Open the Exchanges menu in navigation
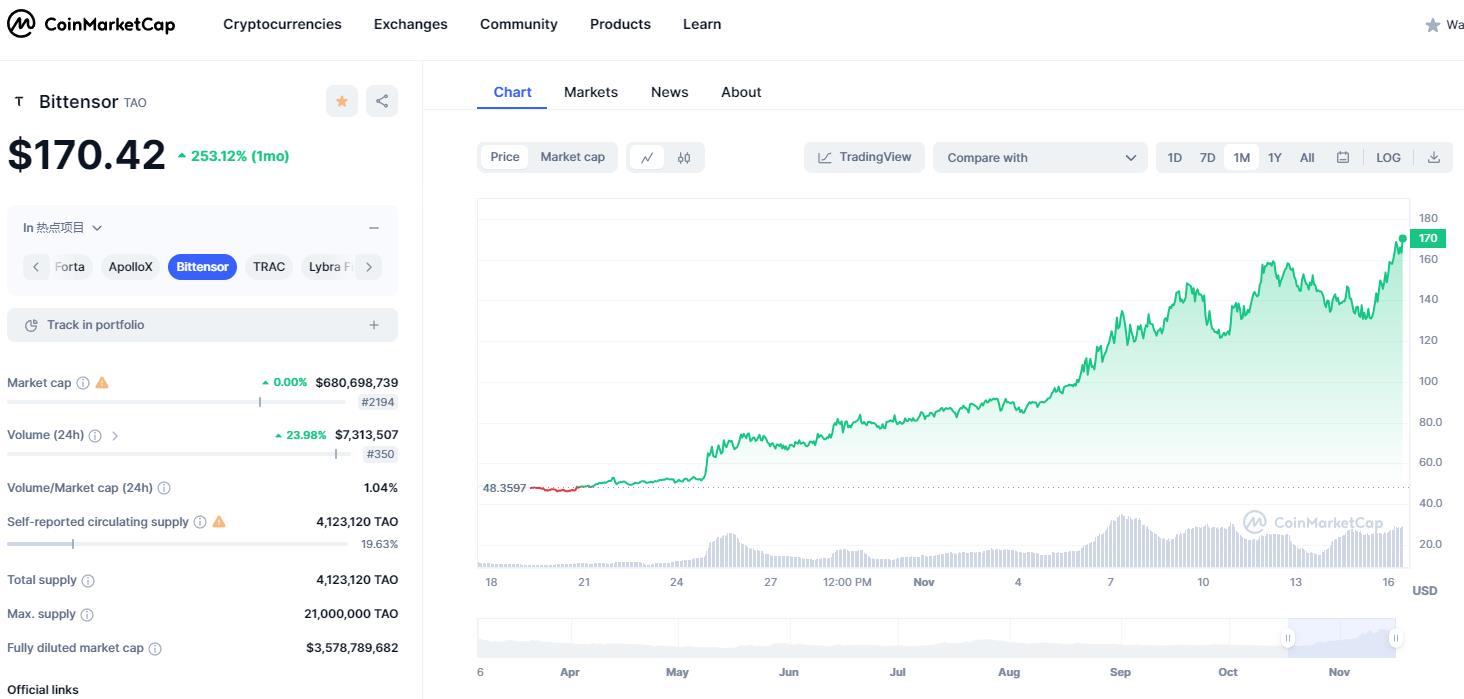This screenshot has width=1464, height=699. pyautogui.click(x=410, y=24)
